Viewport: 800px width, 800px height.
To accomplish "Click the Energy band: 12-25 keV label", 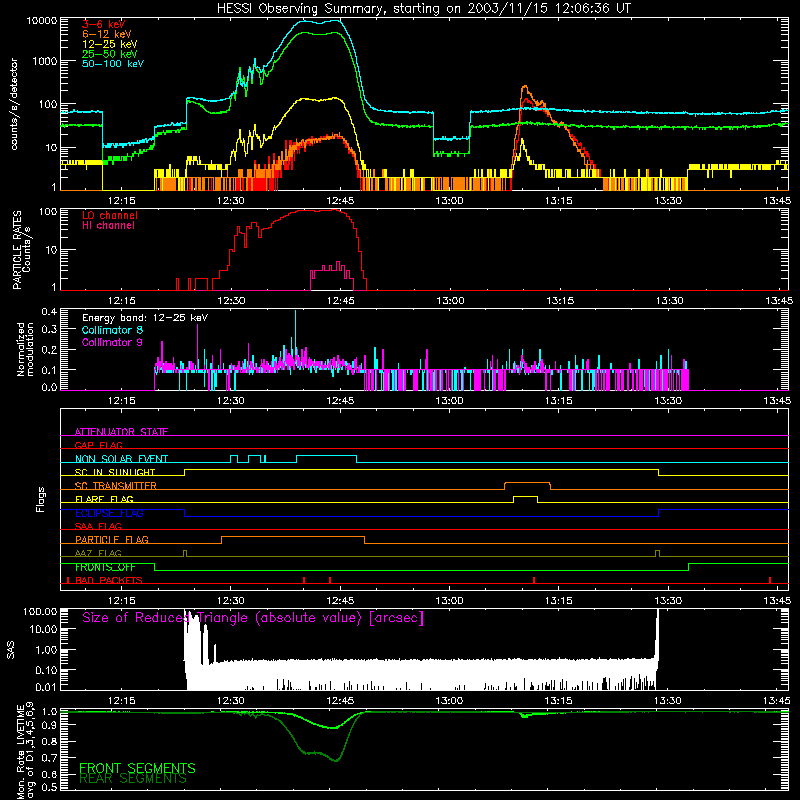I will point(145,318).
